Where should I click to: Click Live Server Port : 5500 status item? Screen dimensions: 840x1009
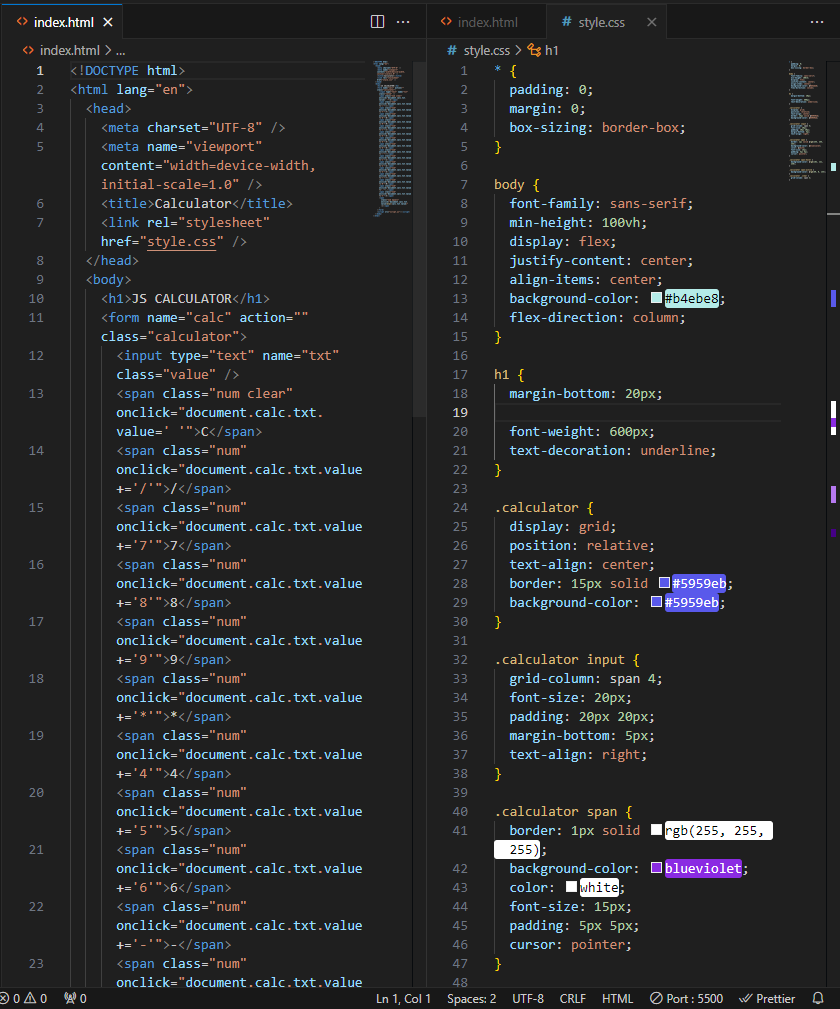[x=686, y=998]
